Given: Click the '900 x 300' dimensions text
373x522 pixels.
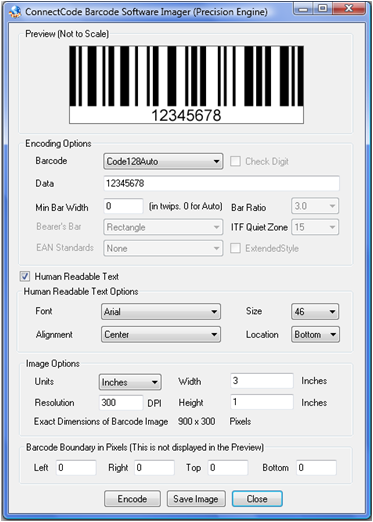Looking at the screenshot, I should tap(196, 421).
